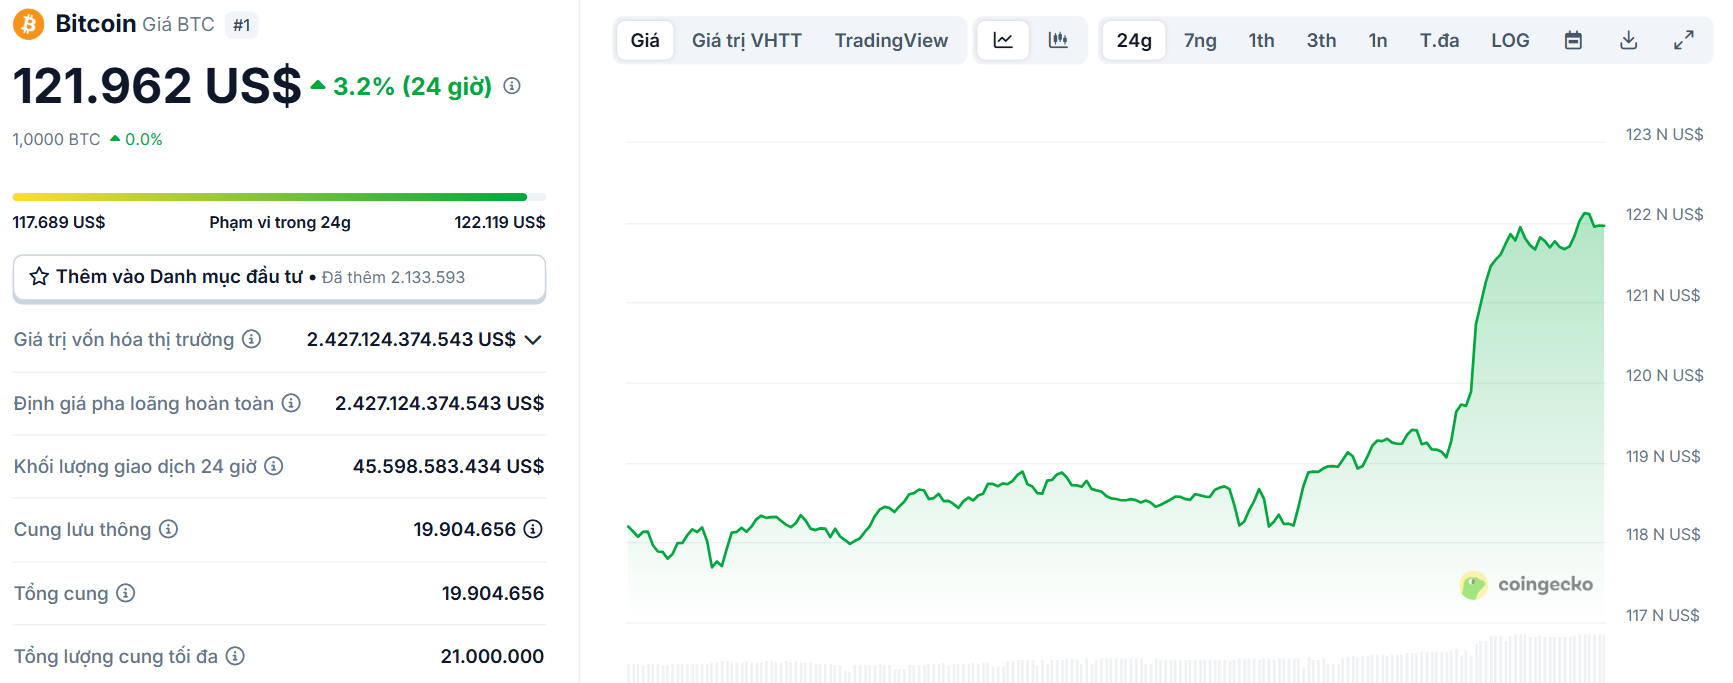Switch to candlestick chart view icon
The width and height of the screenshot is (1733, 683).
point(1058,40)
